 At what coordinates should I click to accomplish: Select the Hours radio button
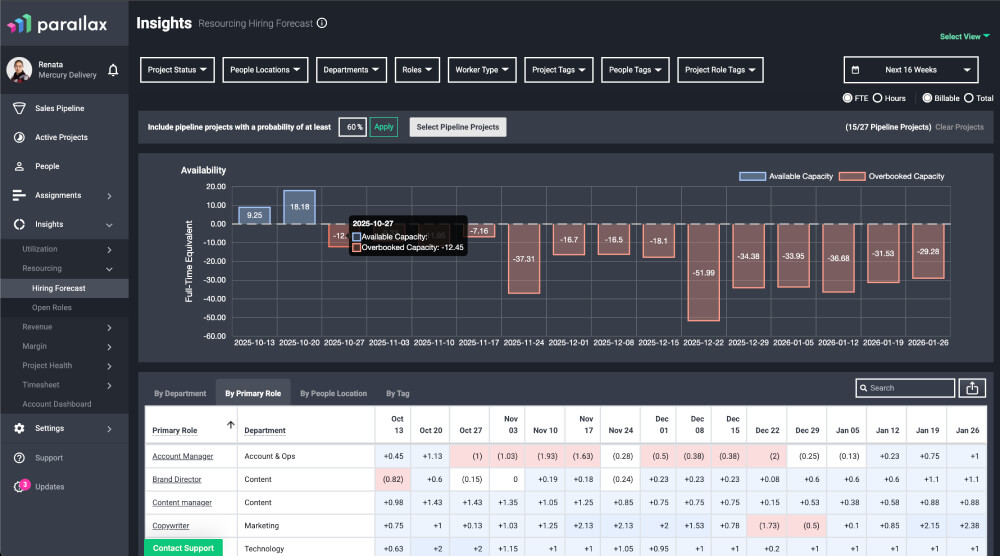click(877, 98)
